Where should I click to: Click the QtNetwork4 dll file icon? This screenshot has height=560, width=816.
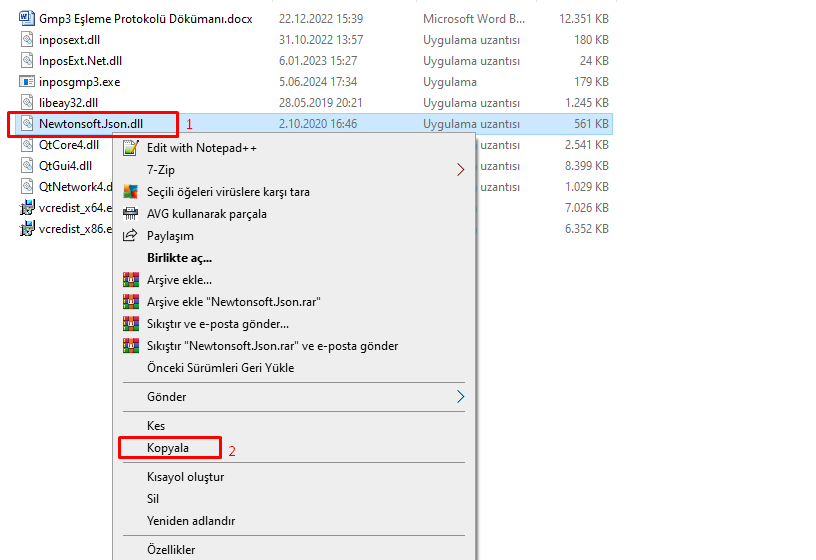click(27, 186)
